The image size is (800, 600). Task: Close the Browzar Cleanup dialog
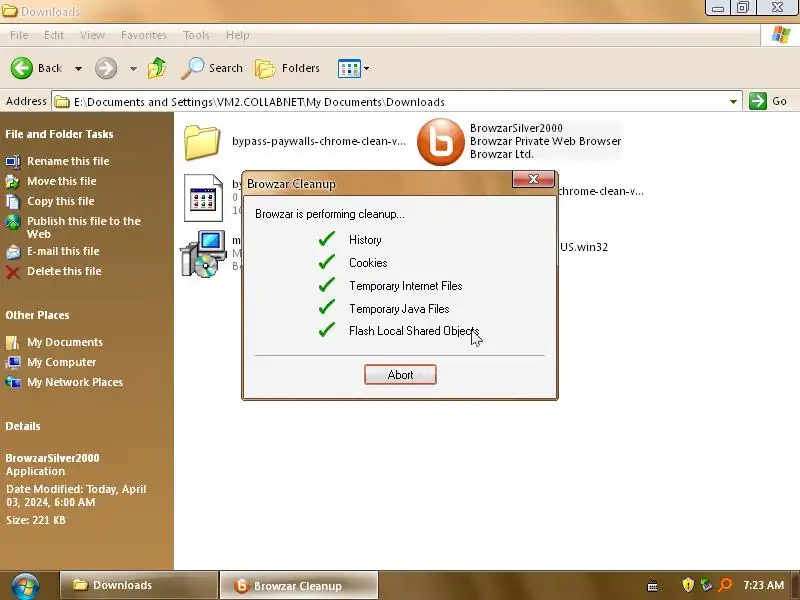(x=533, y=179)
